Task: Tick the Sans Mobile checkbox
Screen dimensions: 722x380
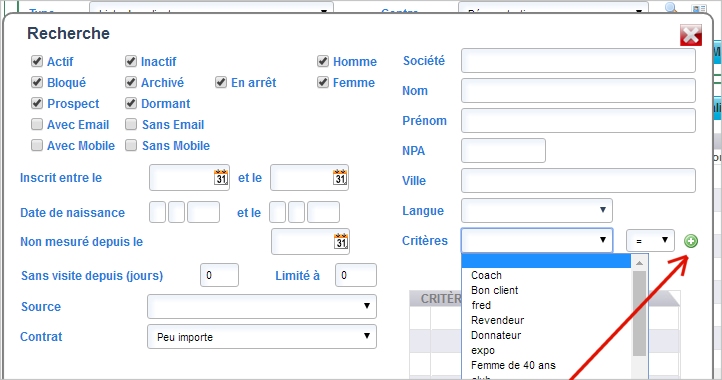Action: [x=131, y=145]
